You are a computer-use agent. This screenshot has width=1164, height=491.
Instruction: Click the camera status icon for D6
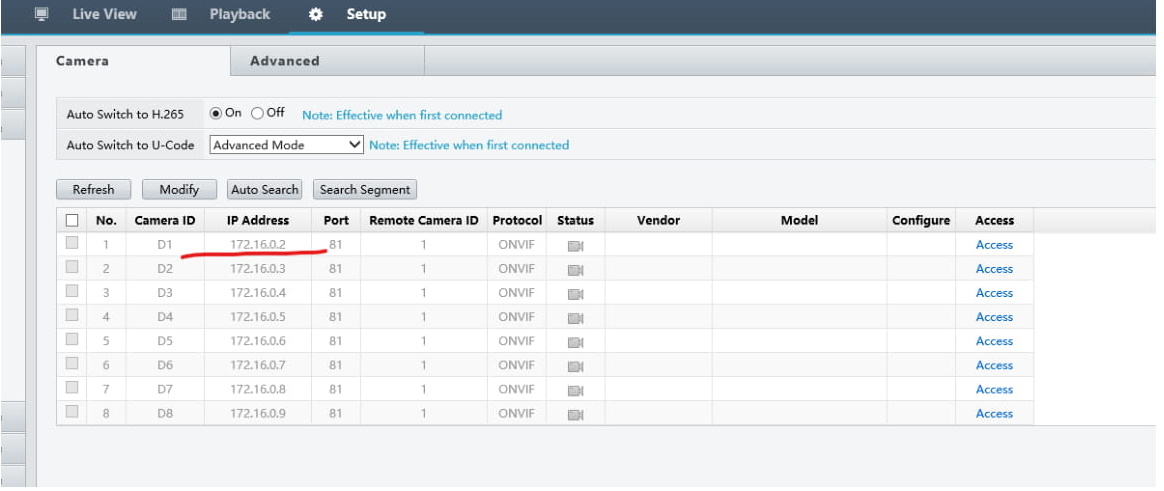tap(575, 366)
